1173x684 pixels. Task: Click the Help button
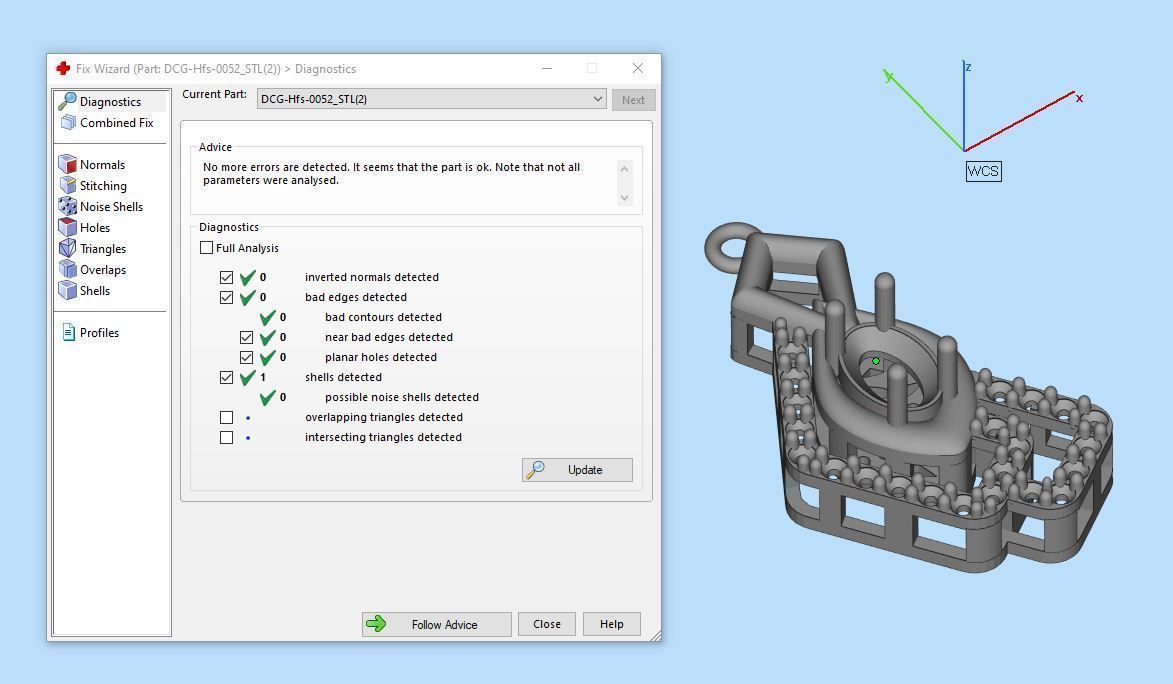[611, 624]
